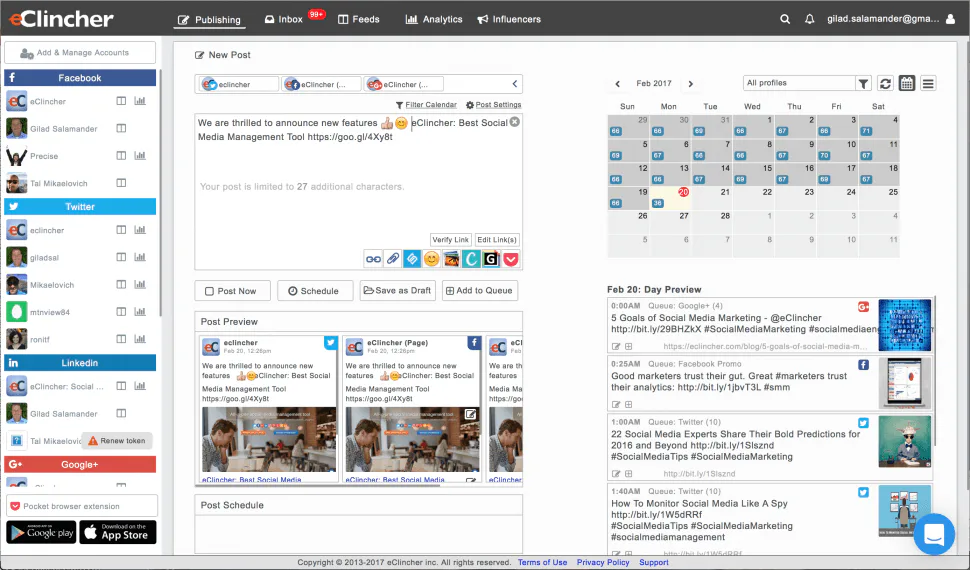The image size is (970, 570).
Task: Open analytics for Twitter giladsal account
Action: [x=140, y=257]
